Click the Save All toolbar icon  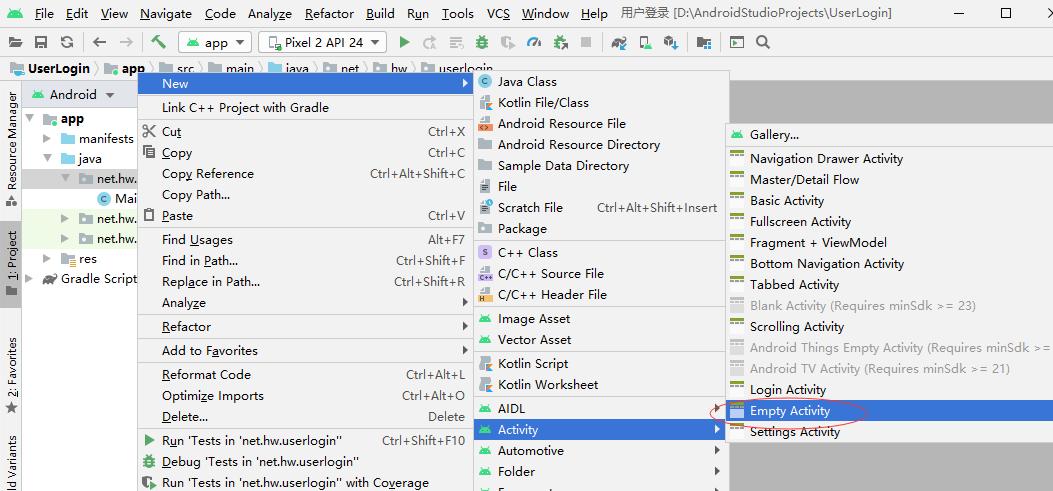(x=41, y=42)
